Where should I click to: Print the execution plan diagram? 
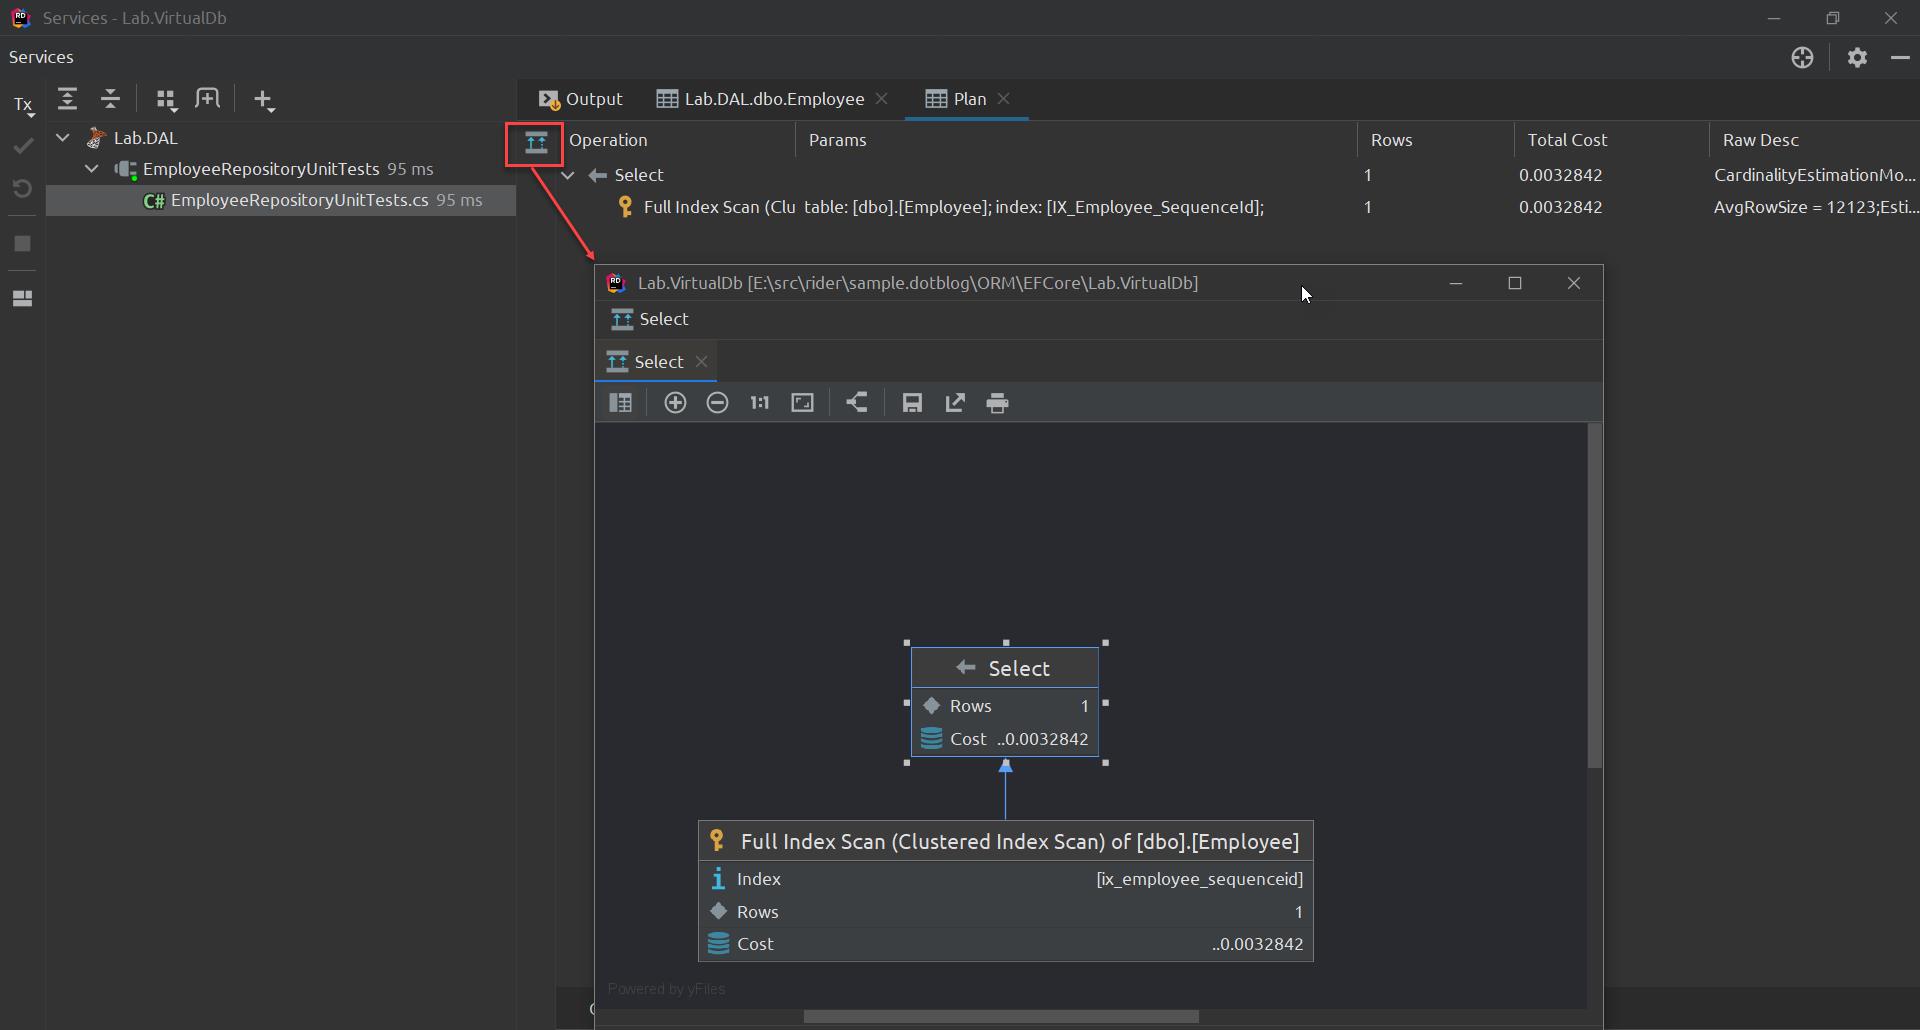click(x=998, y=403)
